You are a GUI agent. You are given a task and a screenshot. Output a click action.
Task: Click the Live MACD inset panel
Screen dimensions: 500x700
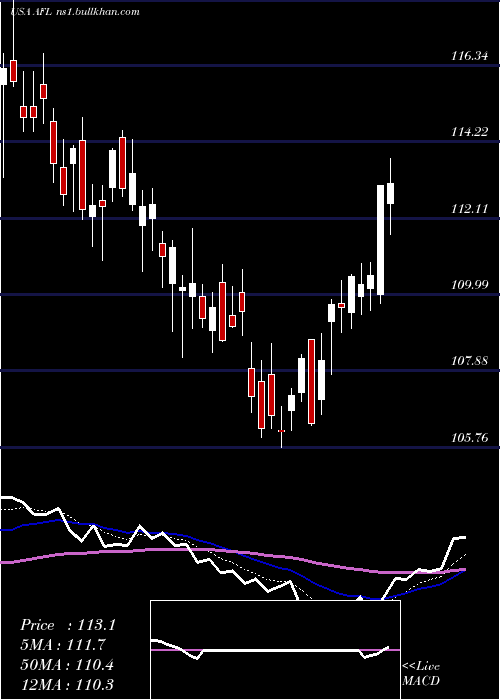point(275,650)
